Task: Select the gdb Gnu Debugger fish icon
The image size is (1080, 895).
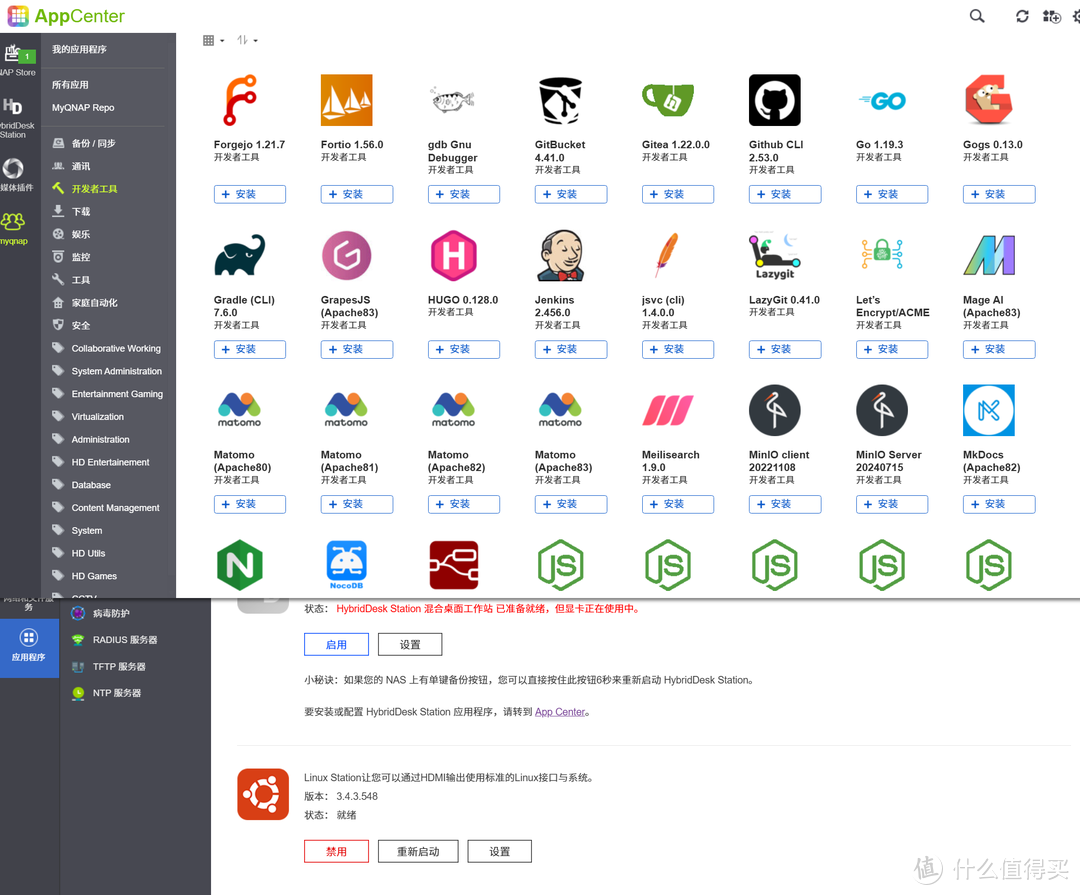Action: (x=453, y=101)
